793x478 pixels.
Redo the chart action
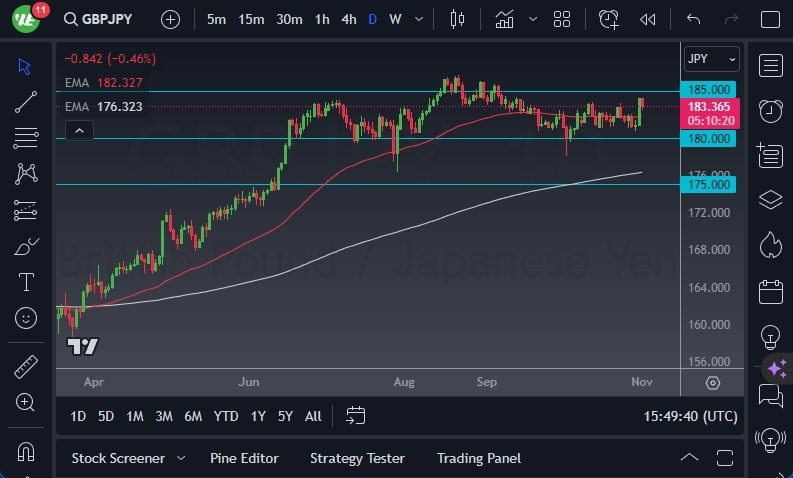(x=731, y=19)
